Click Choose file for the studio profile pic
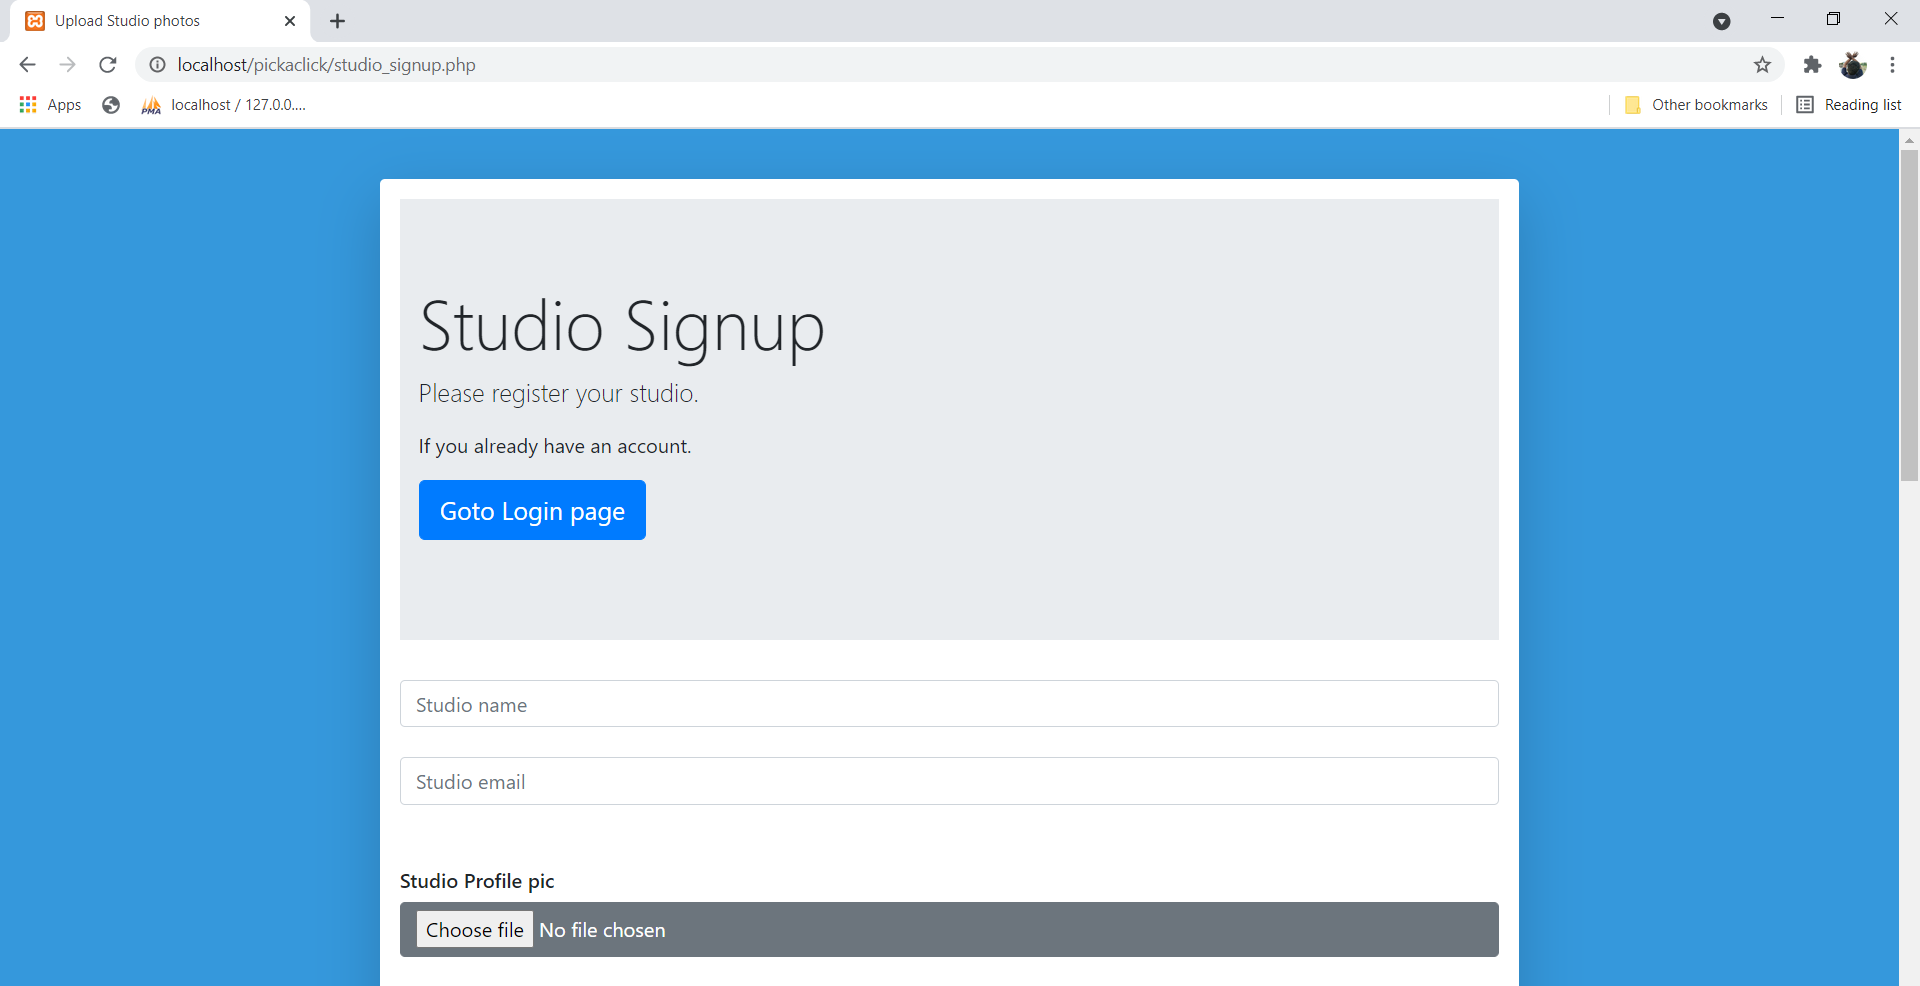 (x=474, y=929)
